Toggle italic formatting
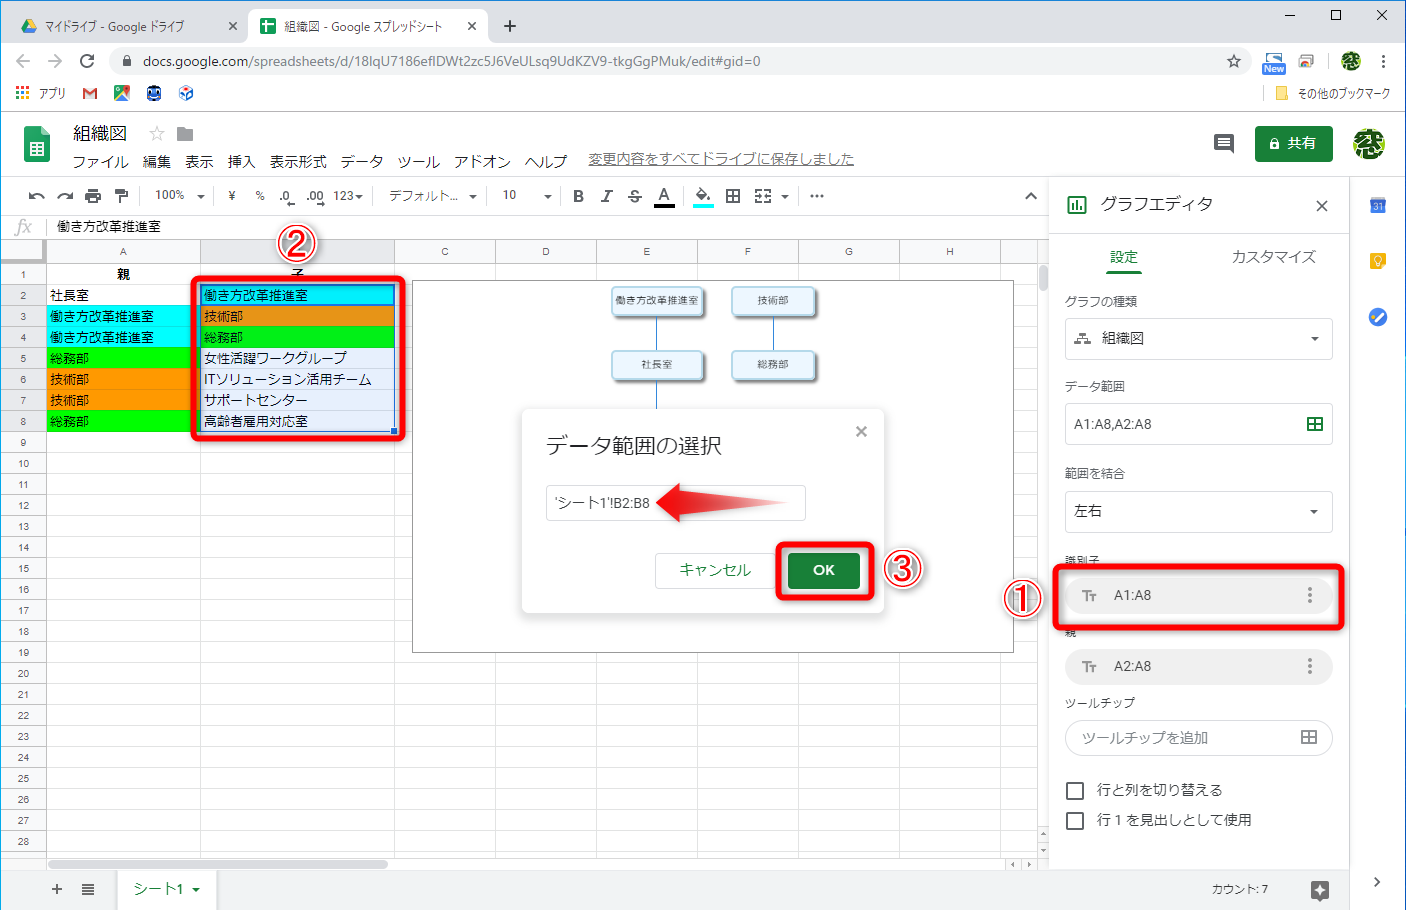The image size is (1406, 910). pyautogui.click(x=606, y=196)
